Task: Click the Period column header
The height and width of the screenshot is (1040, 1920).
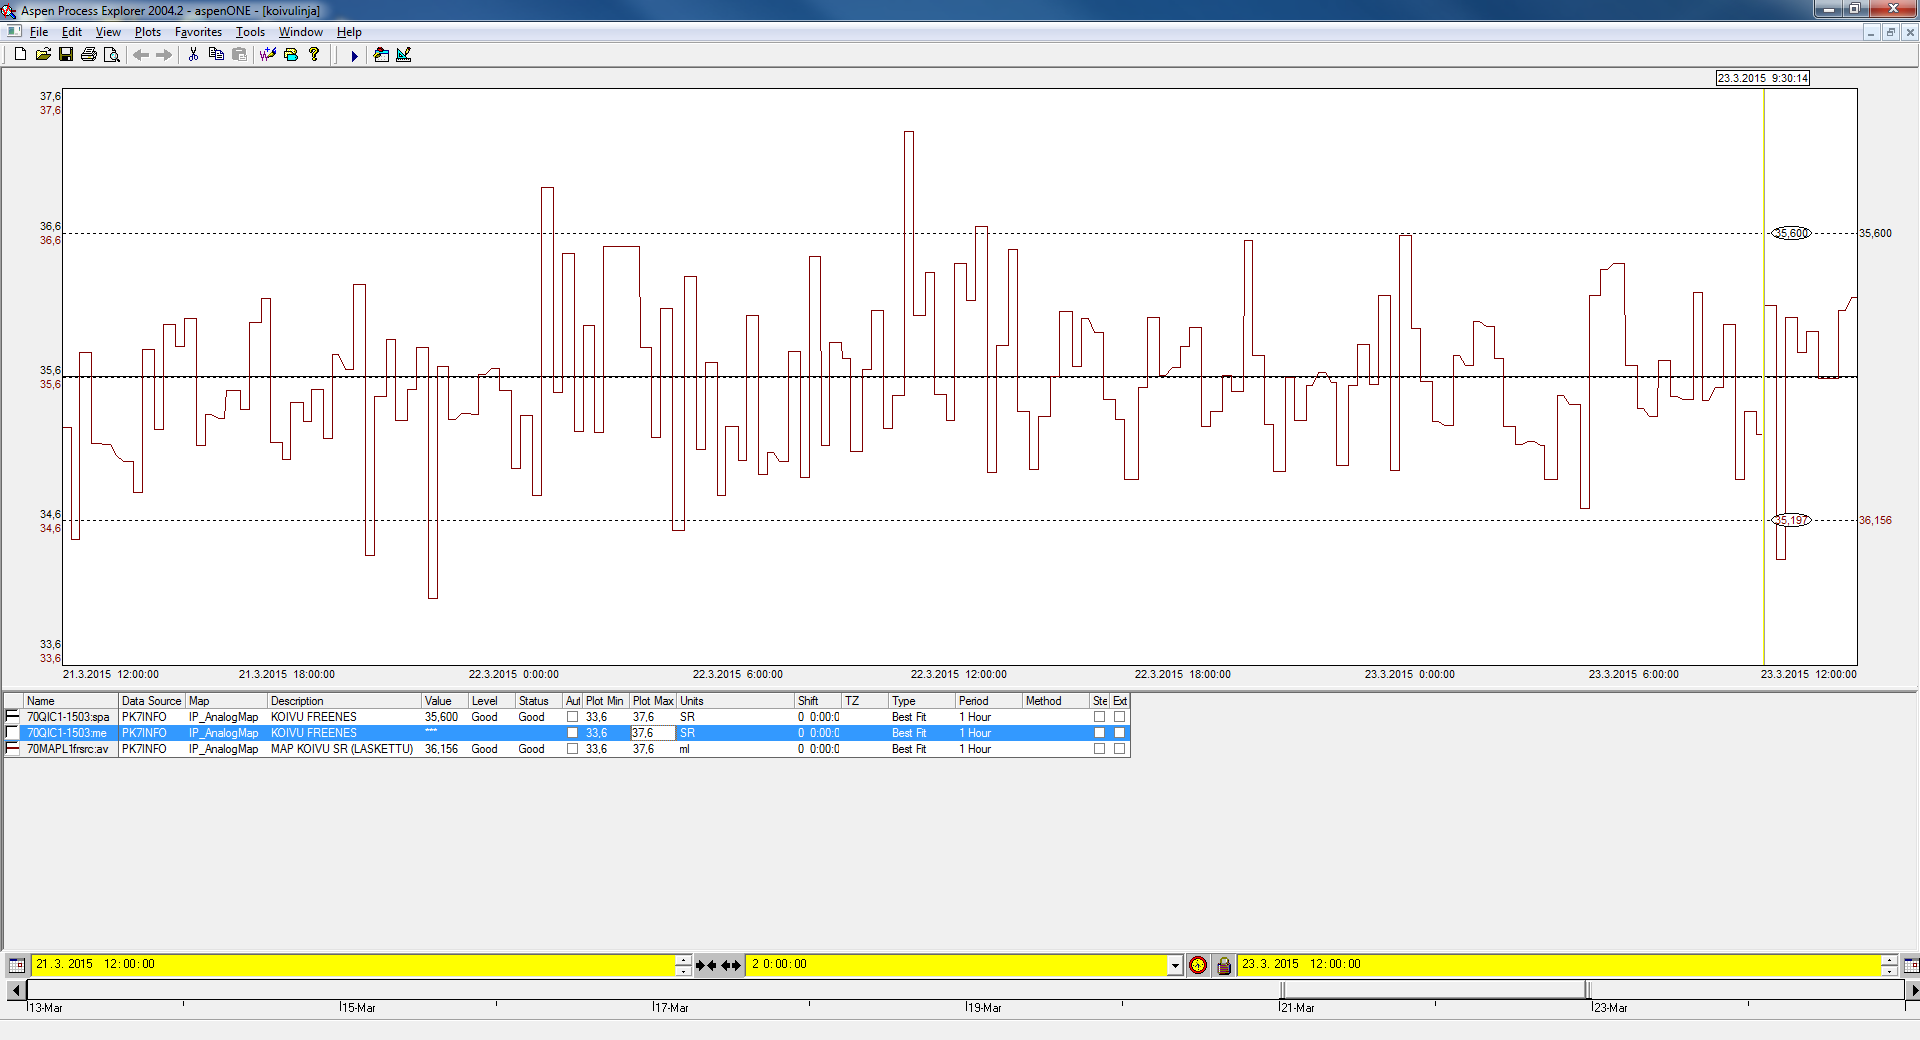Action: coord(989,701)
